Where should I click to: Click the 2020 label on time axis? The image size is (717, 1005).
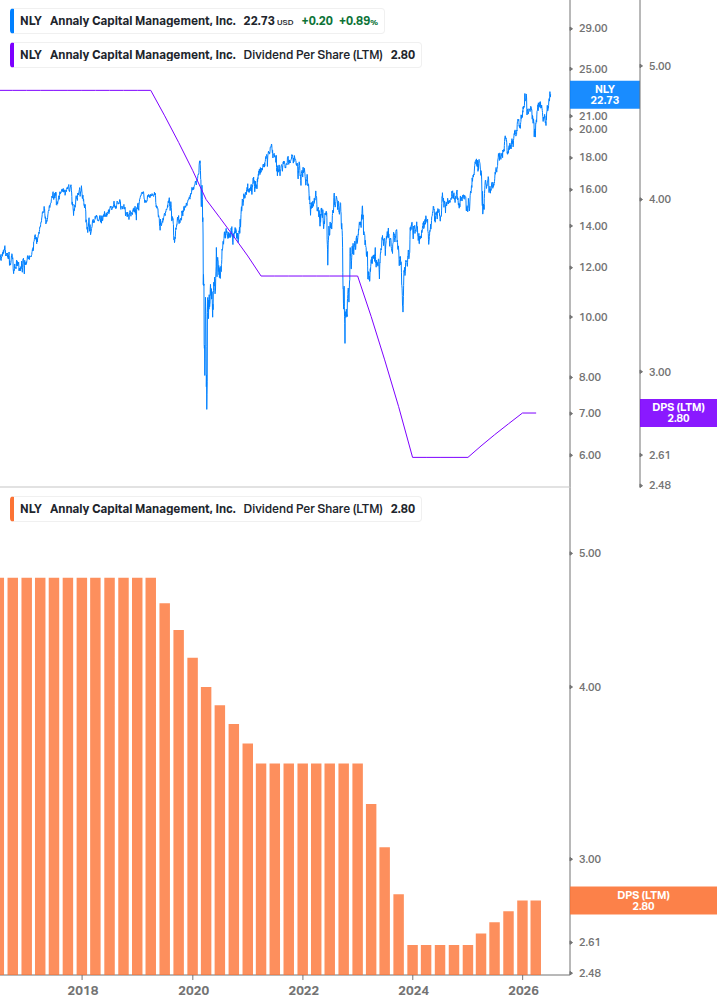(194, 991)
